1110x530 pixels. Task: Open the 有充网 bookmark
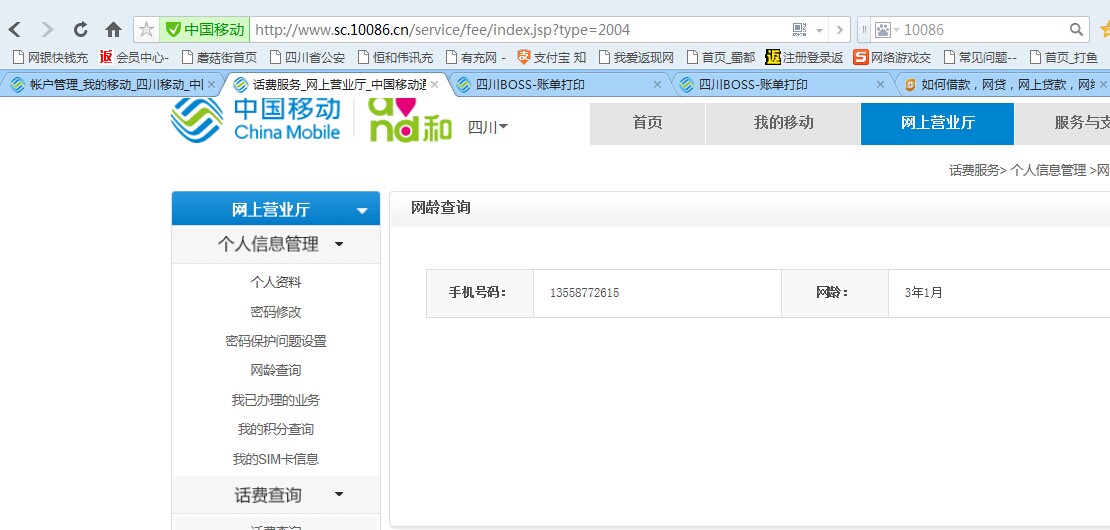pos(476,57)
